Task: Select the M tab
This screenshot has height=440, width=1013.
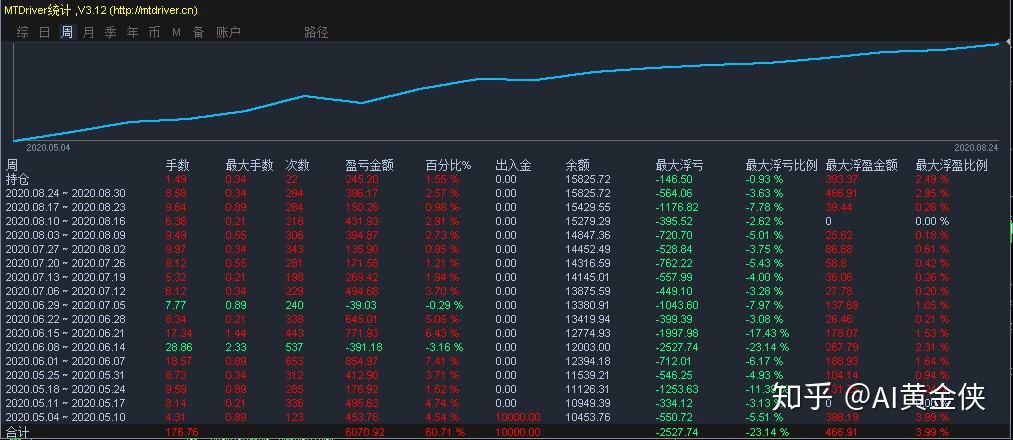Action: (176, 32)
